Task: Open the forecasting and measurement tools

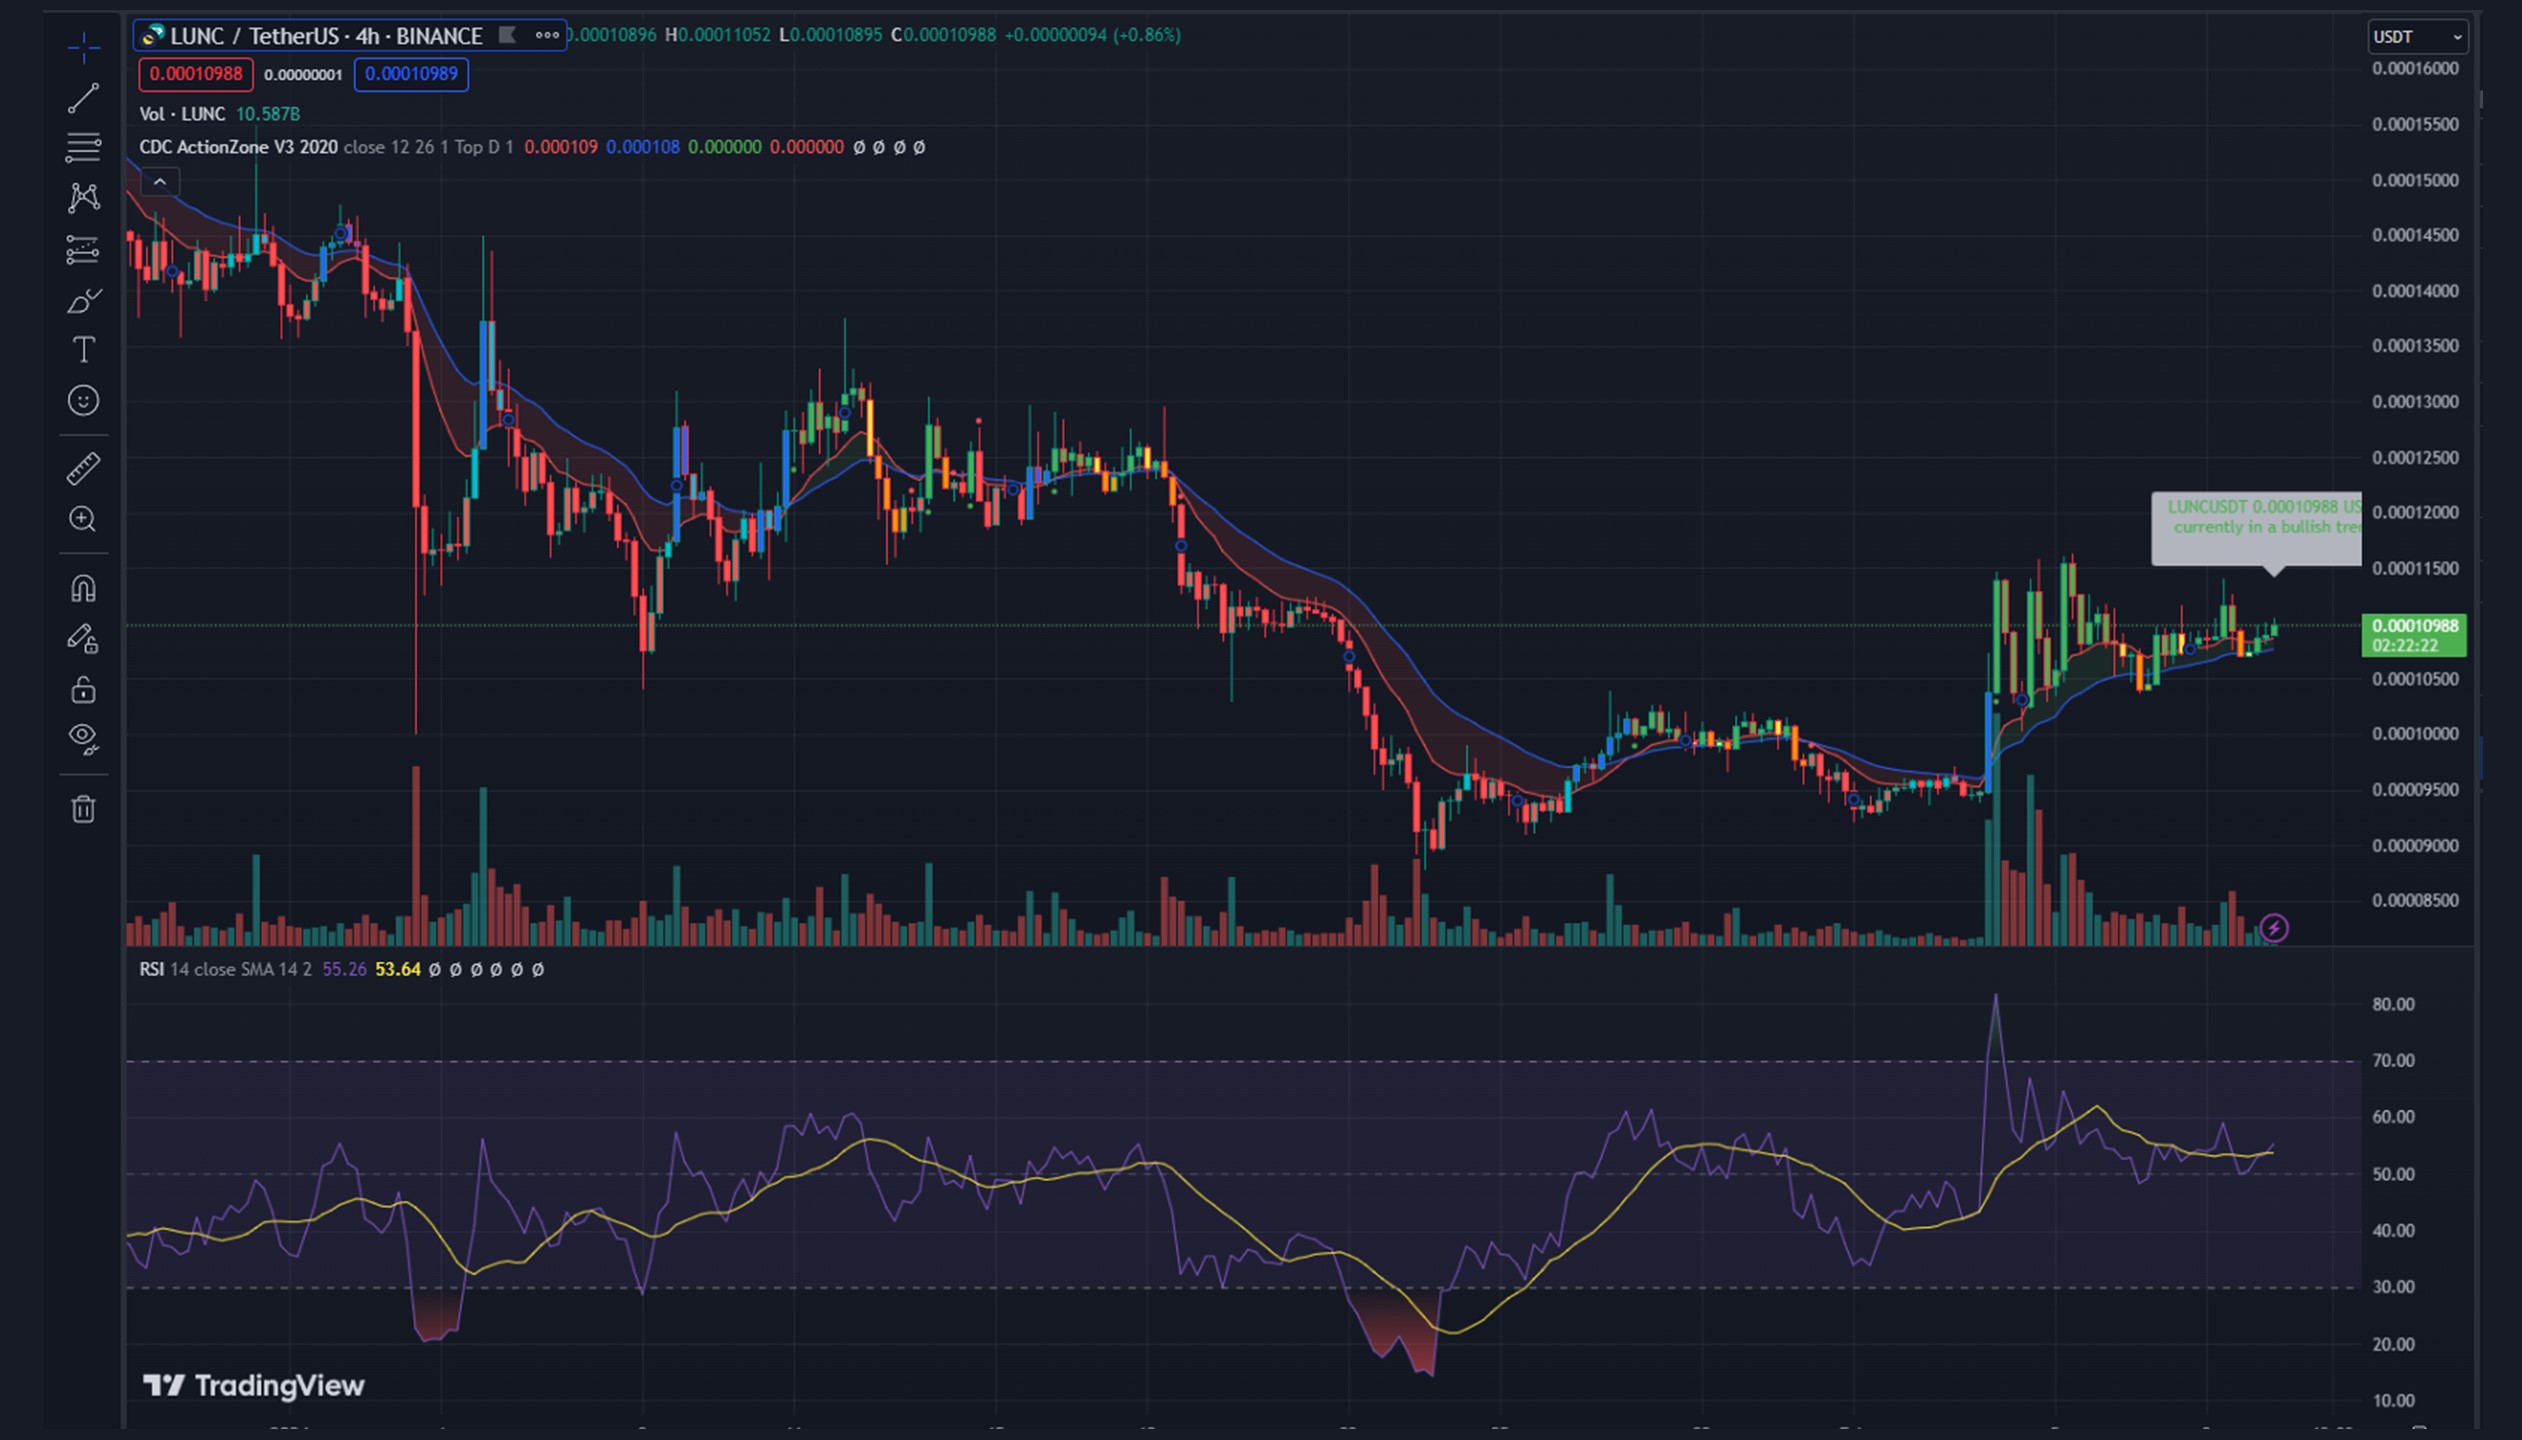Action: (83, 248)
